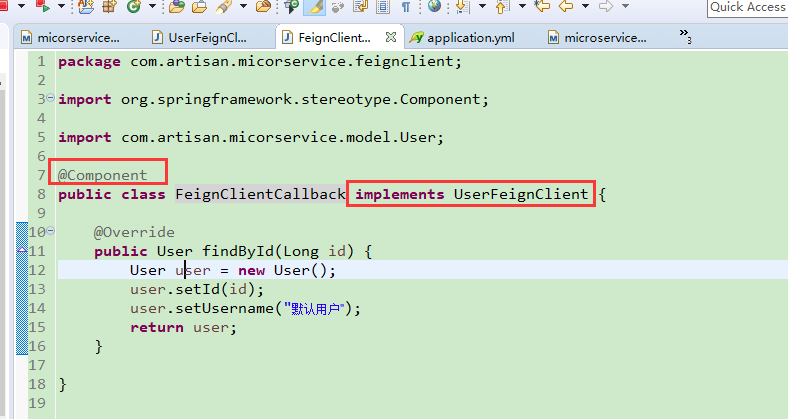The width and height of the screenshot is (788, 419).
Task: Open the Run Last Tool dropdown arrow
Action: 61,6
